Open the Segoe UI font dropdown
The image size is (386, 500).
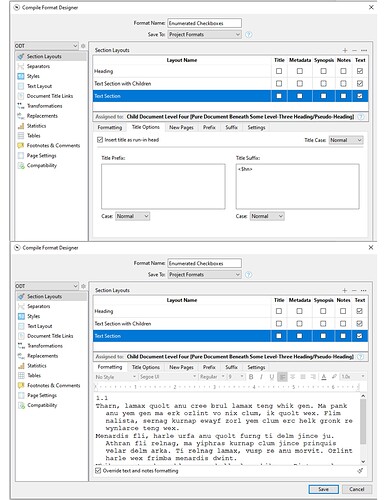coord(168,377)
